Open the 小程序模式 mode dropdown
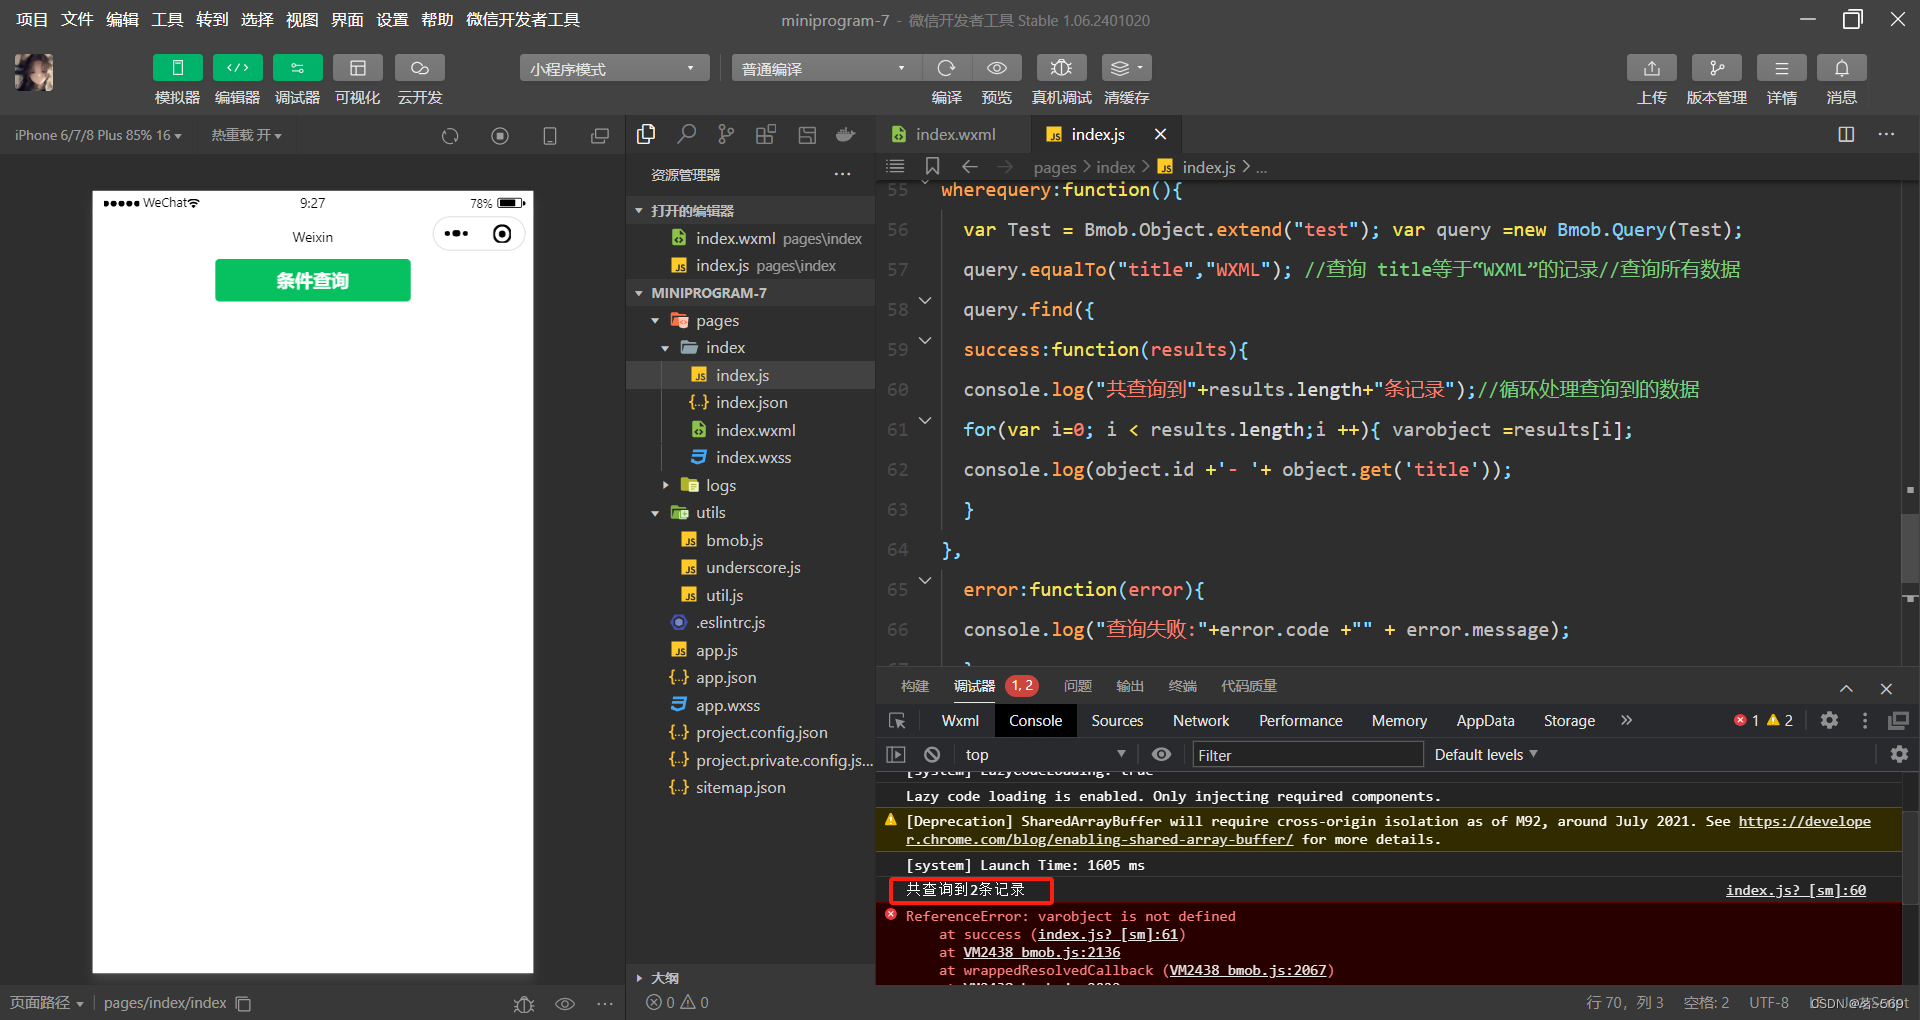This screenshot has width=1920, height=1020. click(614, 68)
